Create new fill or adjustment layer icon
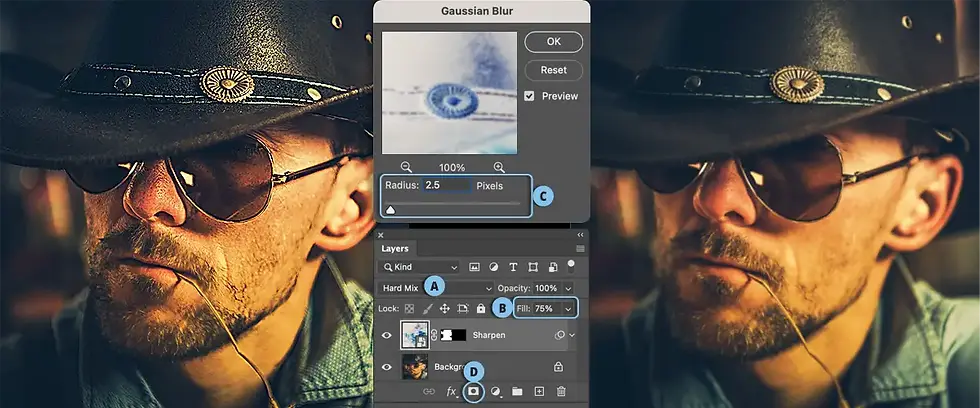Screen dimensions: 980x408 [x=496, y=392]
